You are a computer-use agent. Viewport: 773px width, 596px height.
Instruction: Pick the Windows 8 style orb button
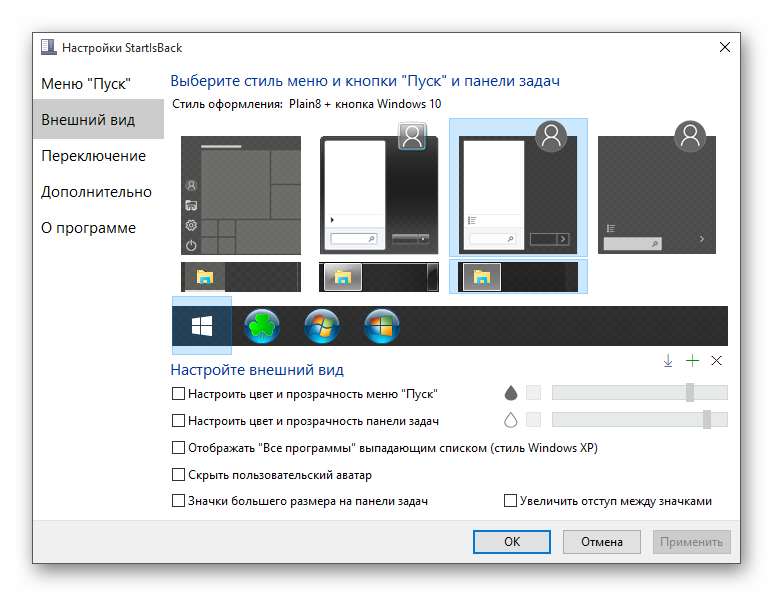tap(382, 326)
